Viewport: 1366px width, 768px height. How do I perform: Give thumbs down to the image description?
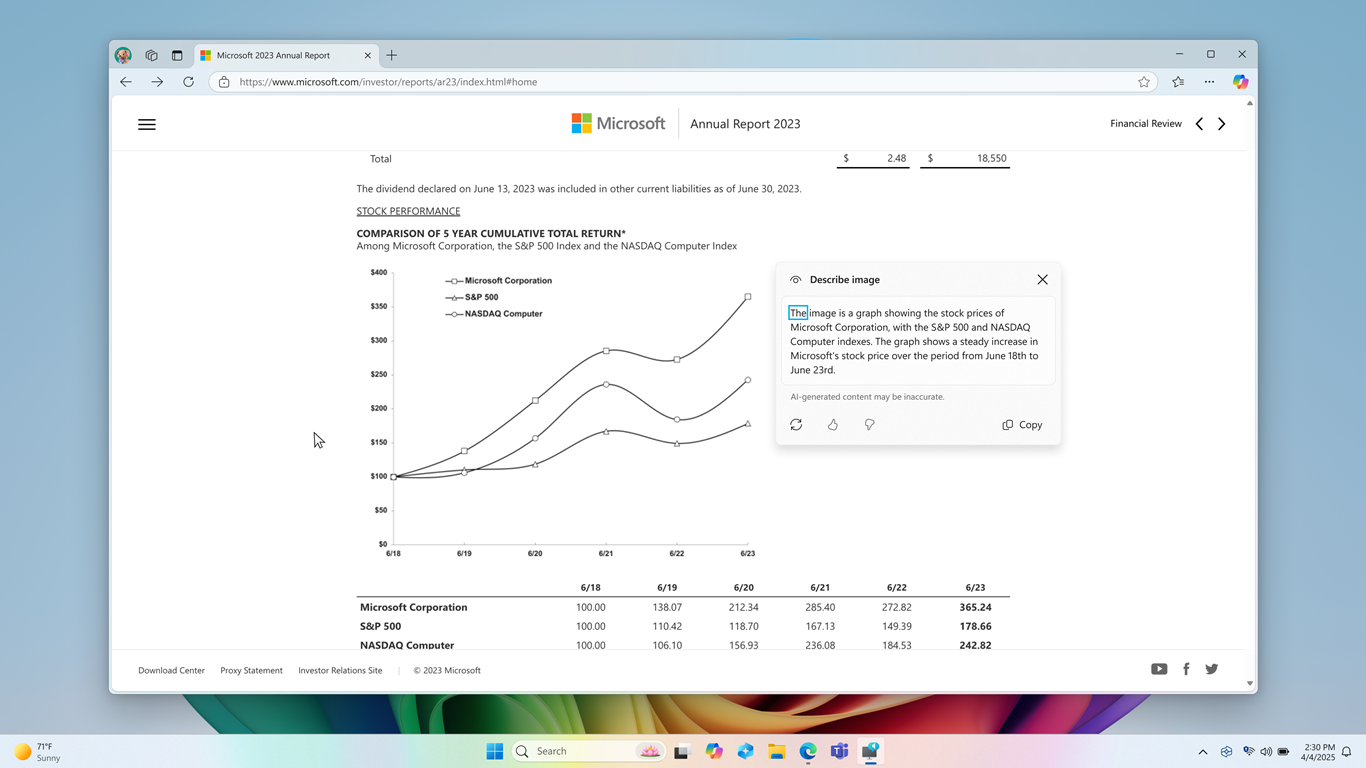point(869,424)
